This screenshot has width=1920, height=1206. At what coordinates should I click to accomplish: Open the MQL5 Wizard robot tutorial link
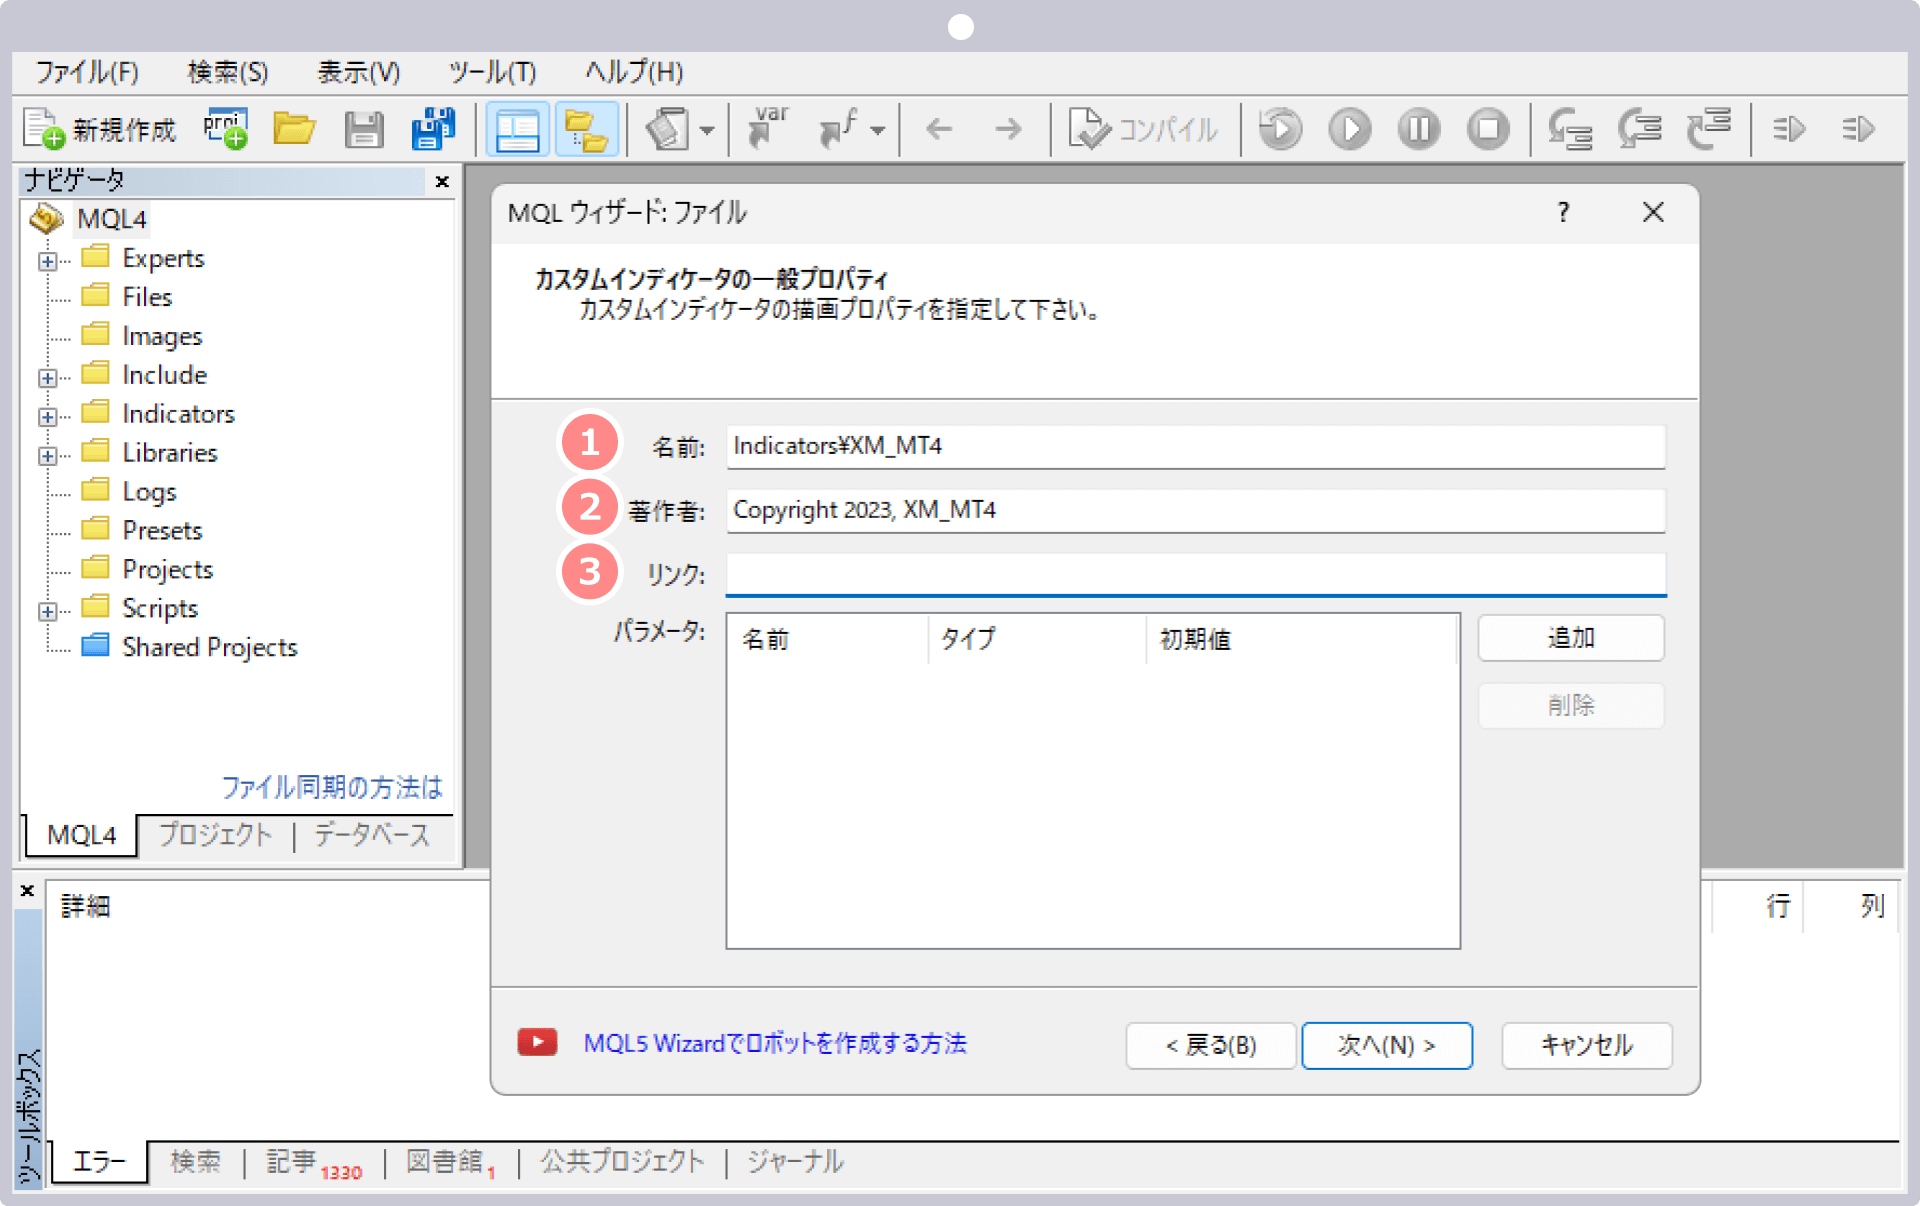[775, 1044]
